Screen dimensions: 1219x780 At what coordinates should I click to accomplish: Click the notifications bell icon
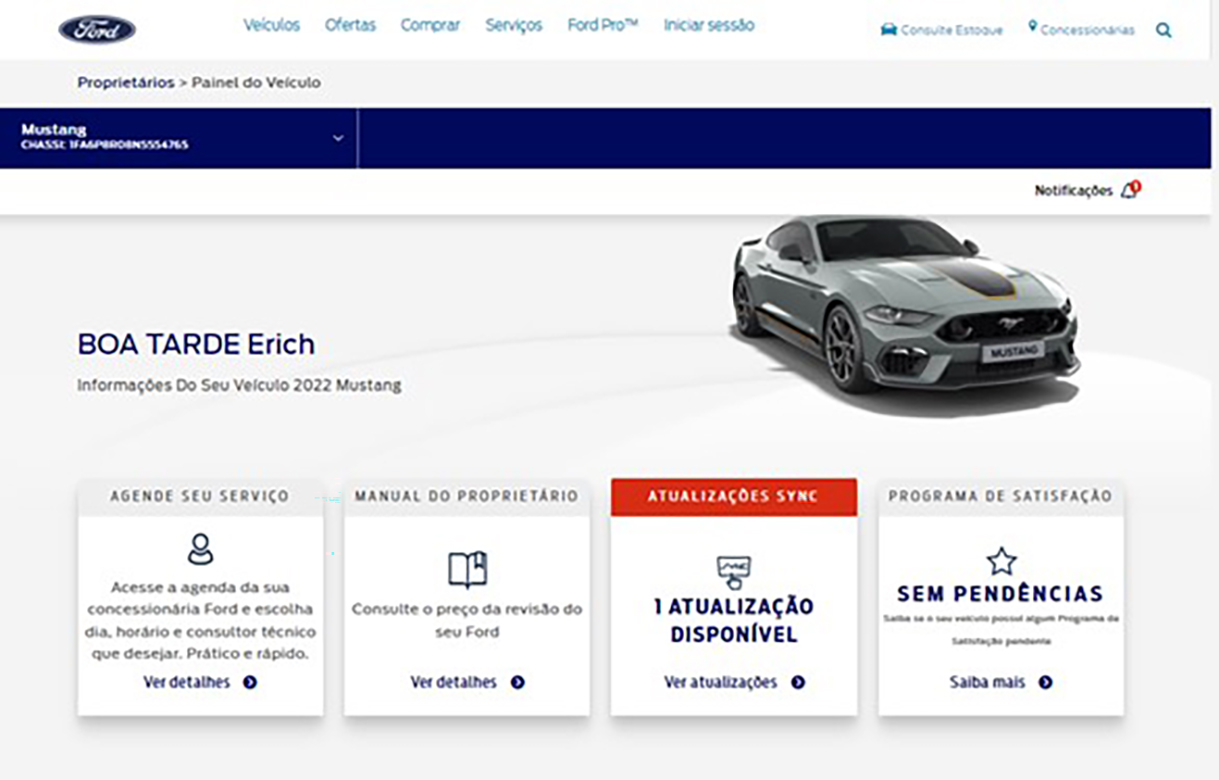[x=1130, y=189]
